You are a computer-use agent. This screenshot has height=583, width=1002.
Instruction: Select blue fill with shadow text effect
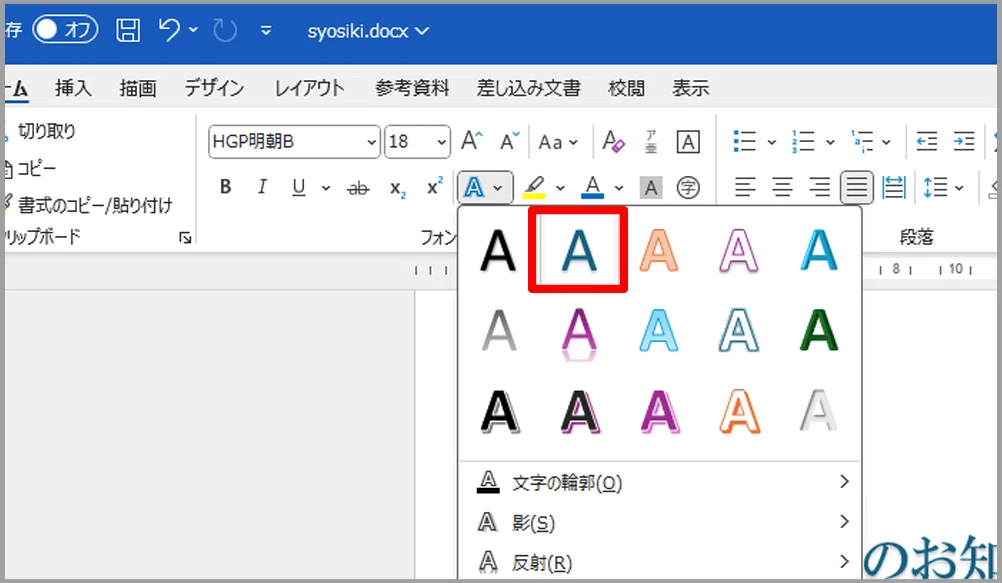[x=578, y=251]
